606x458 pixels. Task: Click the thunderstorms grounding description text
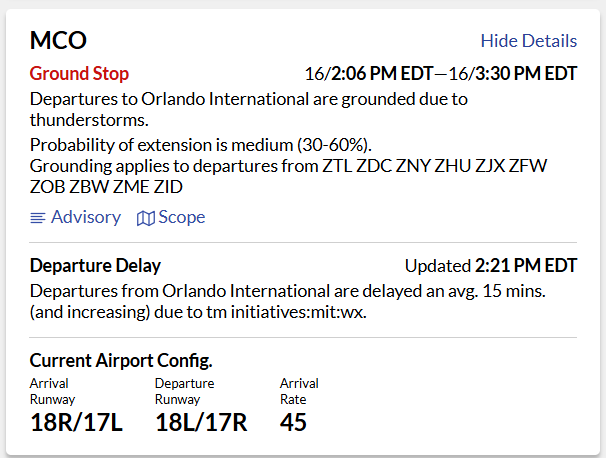pyautogui.click(x=250, y=108)
